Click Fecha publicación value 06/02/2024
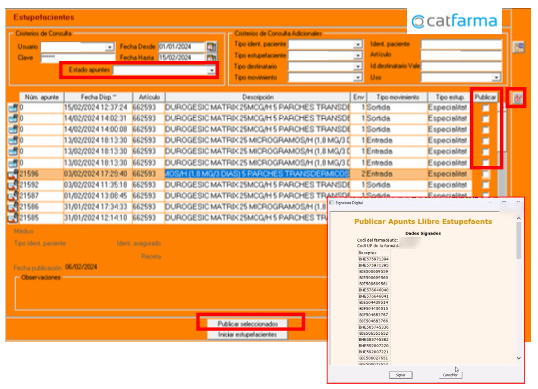The width and height of the screenshot is (538, 389). [81, 267]
